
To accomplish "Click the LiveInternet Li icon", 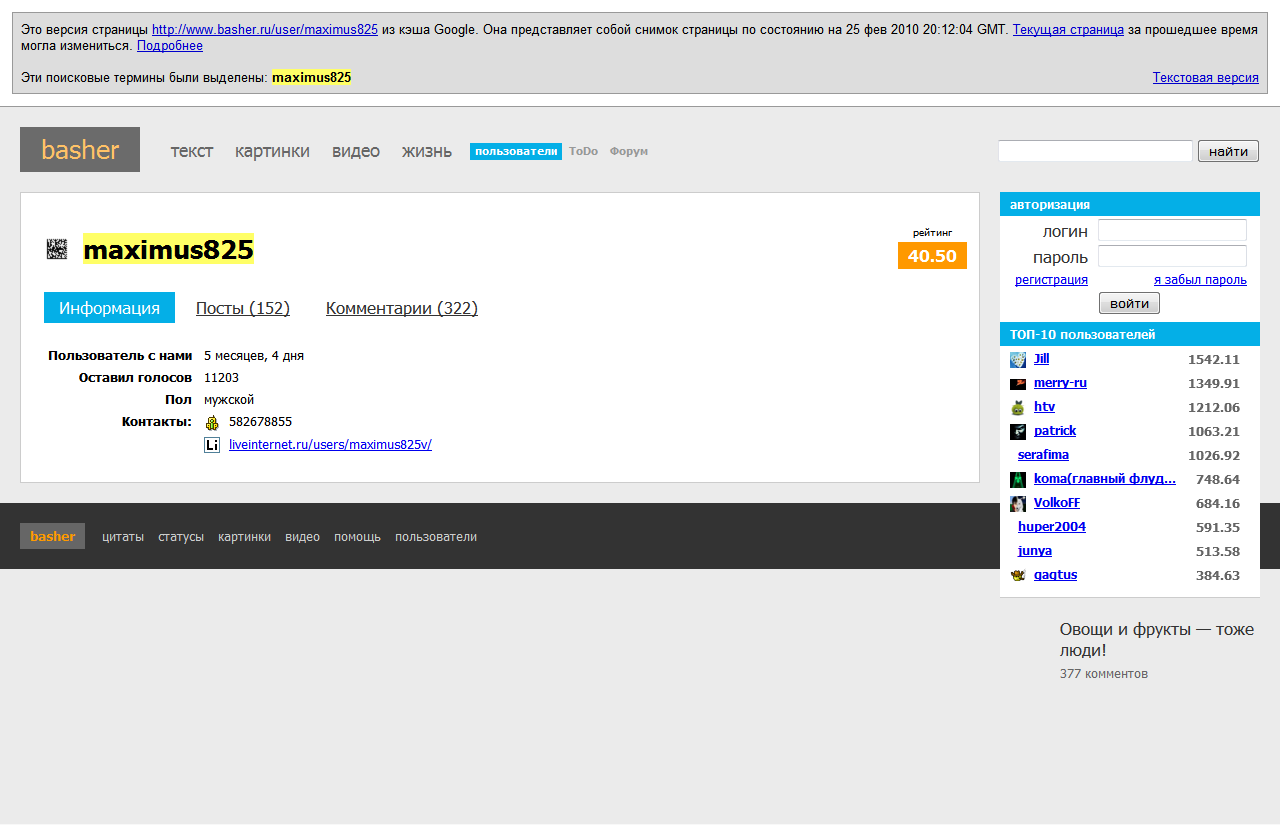I will [x=212, y=445].
